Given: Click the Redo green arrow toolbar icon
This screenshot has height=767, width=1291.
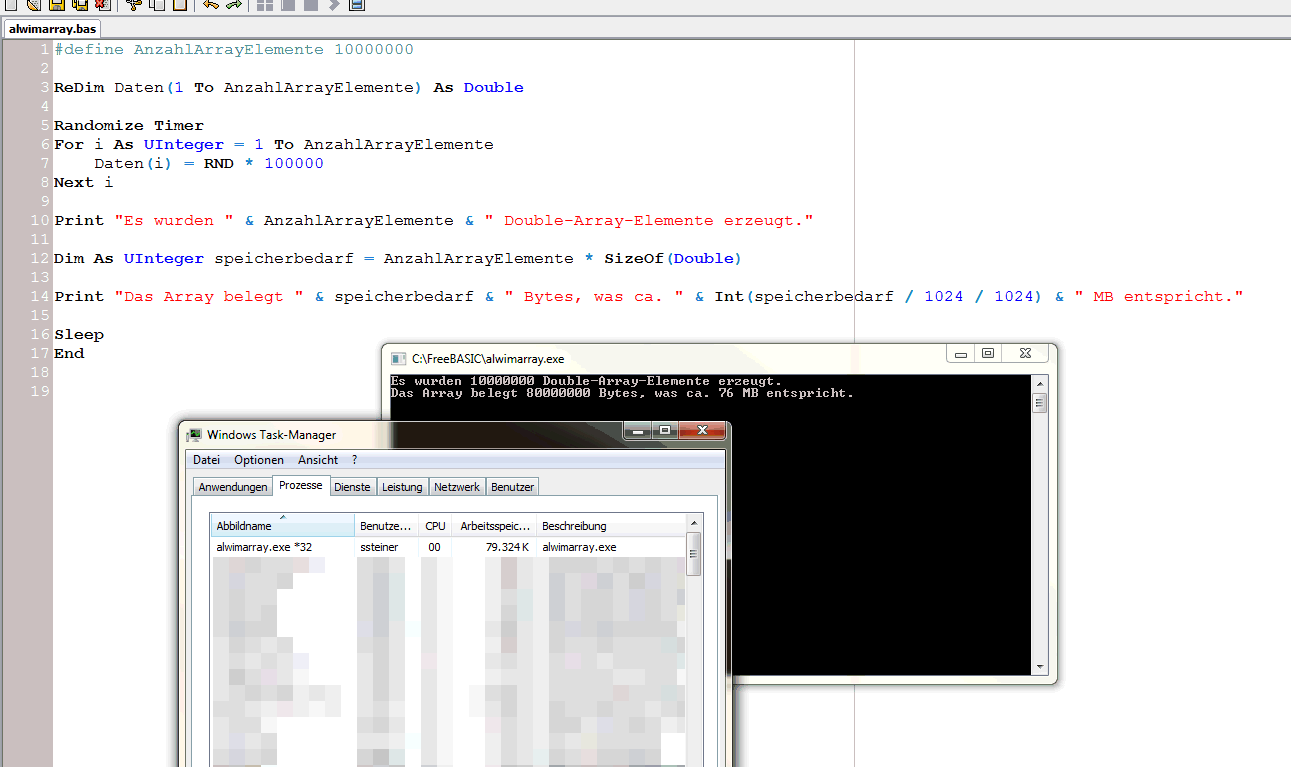Looking at the screenshot, I should pos(234,4).
